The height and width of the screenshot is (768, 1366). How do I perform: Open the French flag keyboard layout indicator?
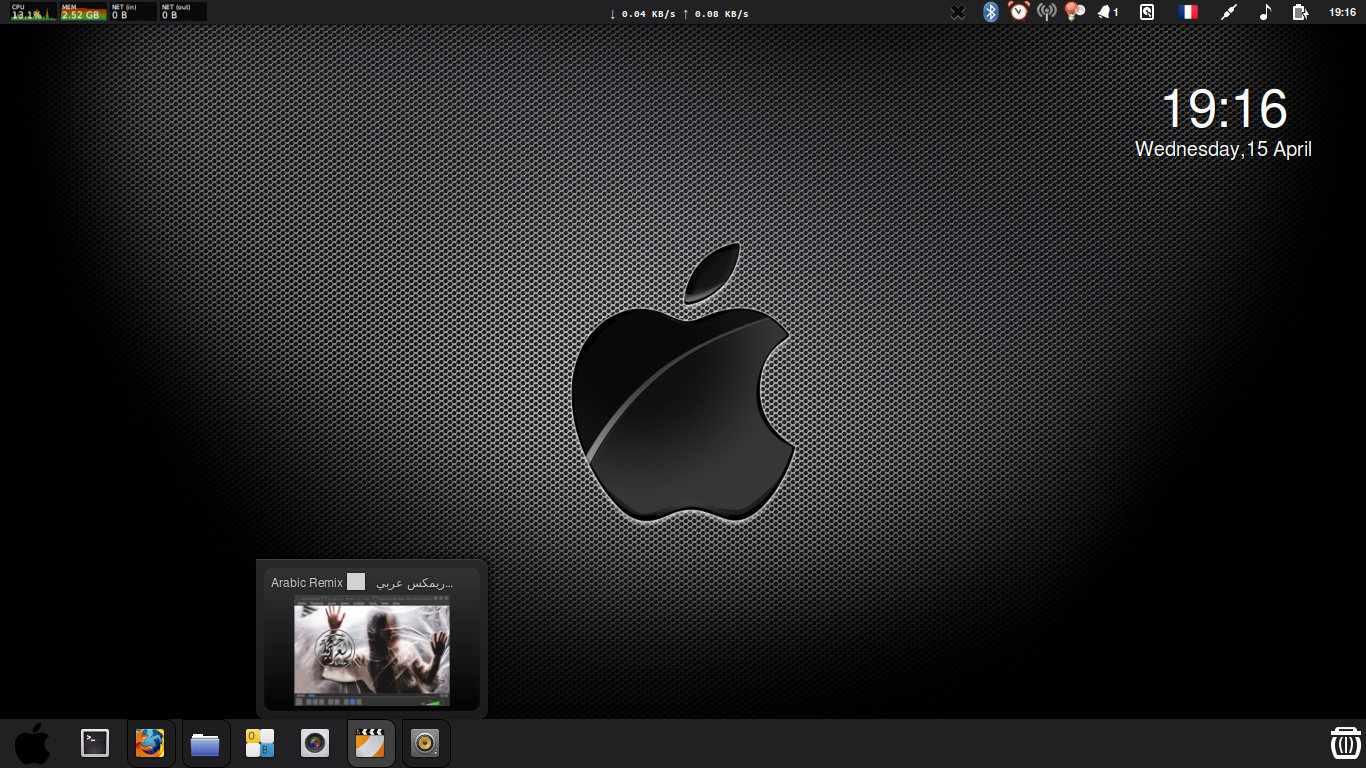pos(1188,12)
